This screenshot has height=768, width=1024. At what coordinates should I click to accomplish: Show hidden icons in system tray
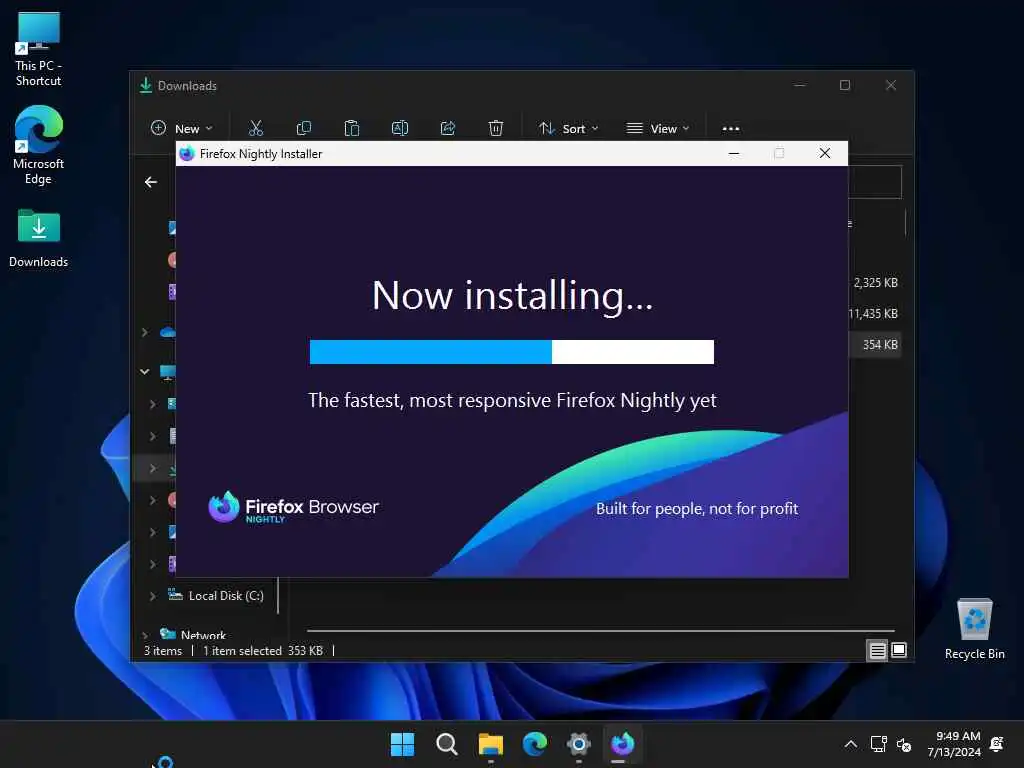pos(850,744)
